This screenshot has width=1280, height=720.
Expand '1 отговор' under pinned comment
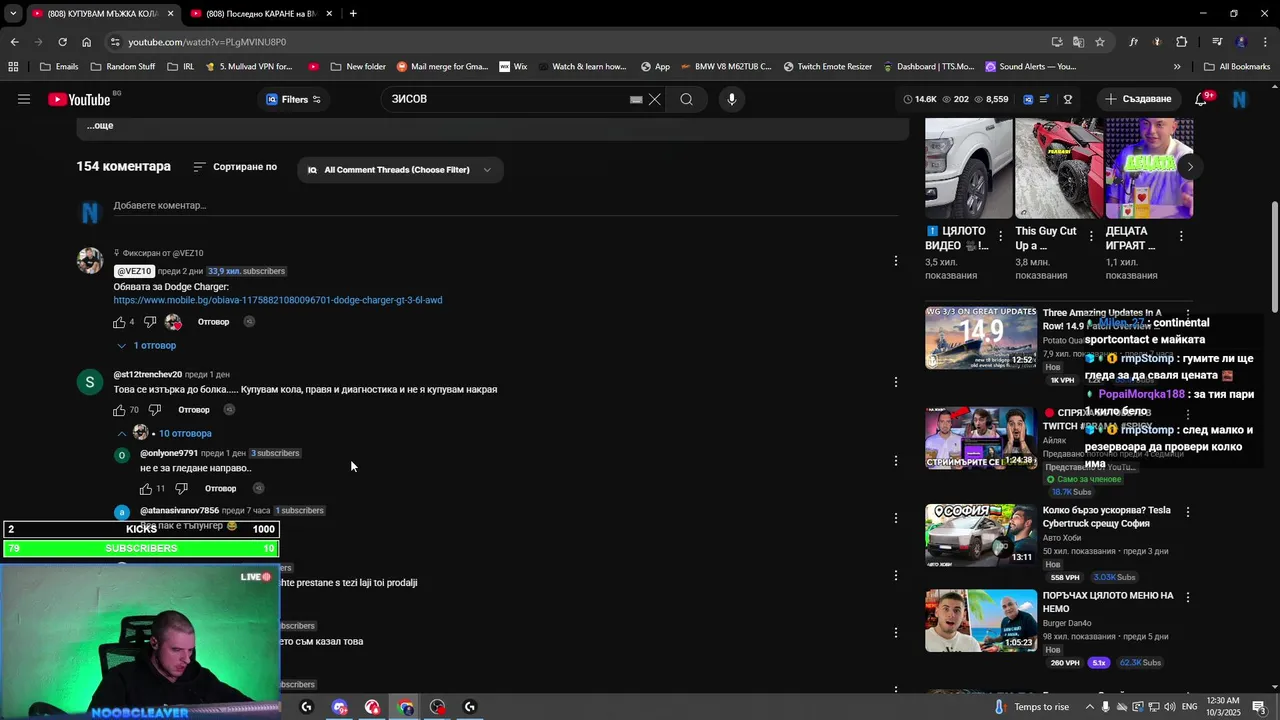(146, 346)
